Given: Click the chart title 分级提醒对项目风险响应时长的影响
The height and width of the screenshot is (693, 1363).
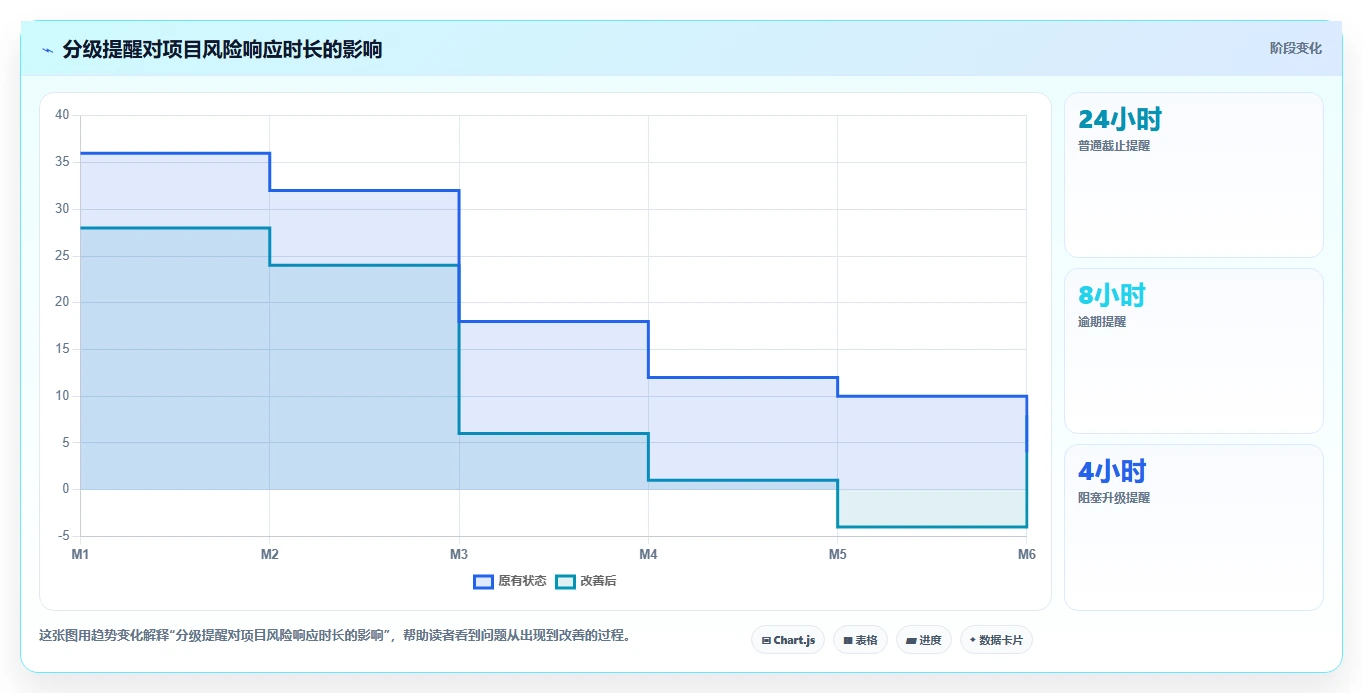Looking at the screenshot, I should pos(222,49).
